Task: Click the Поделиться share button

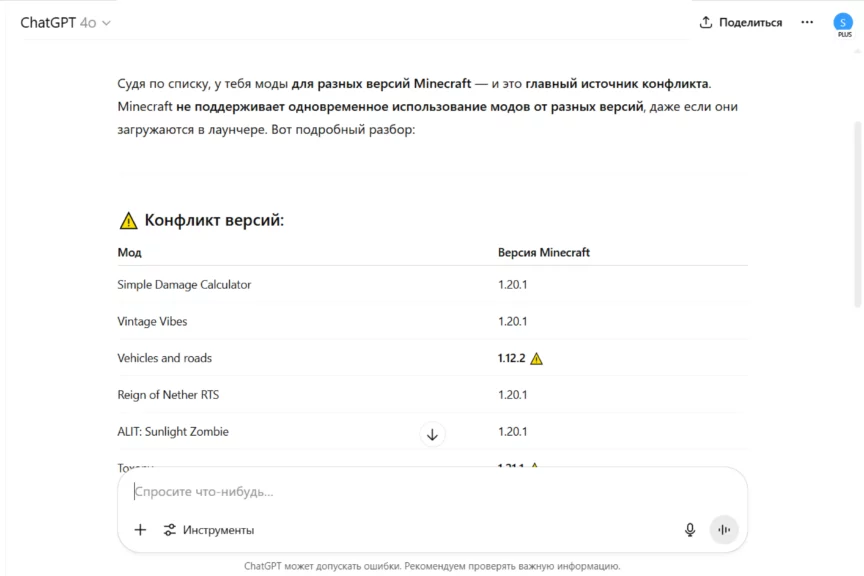Action: 740,22
